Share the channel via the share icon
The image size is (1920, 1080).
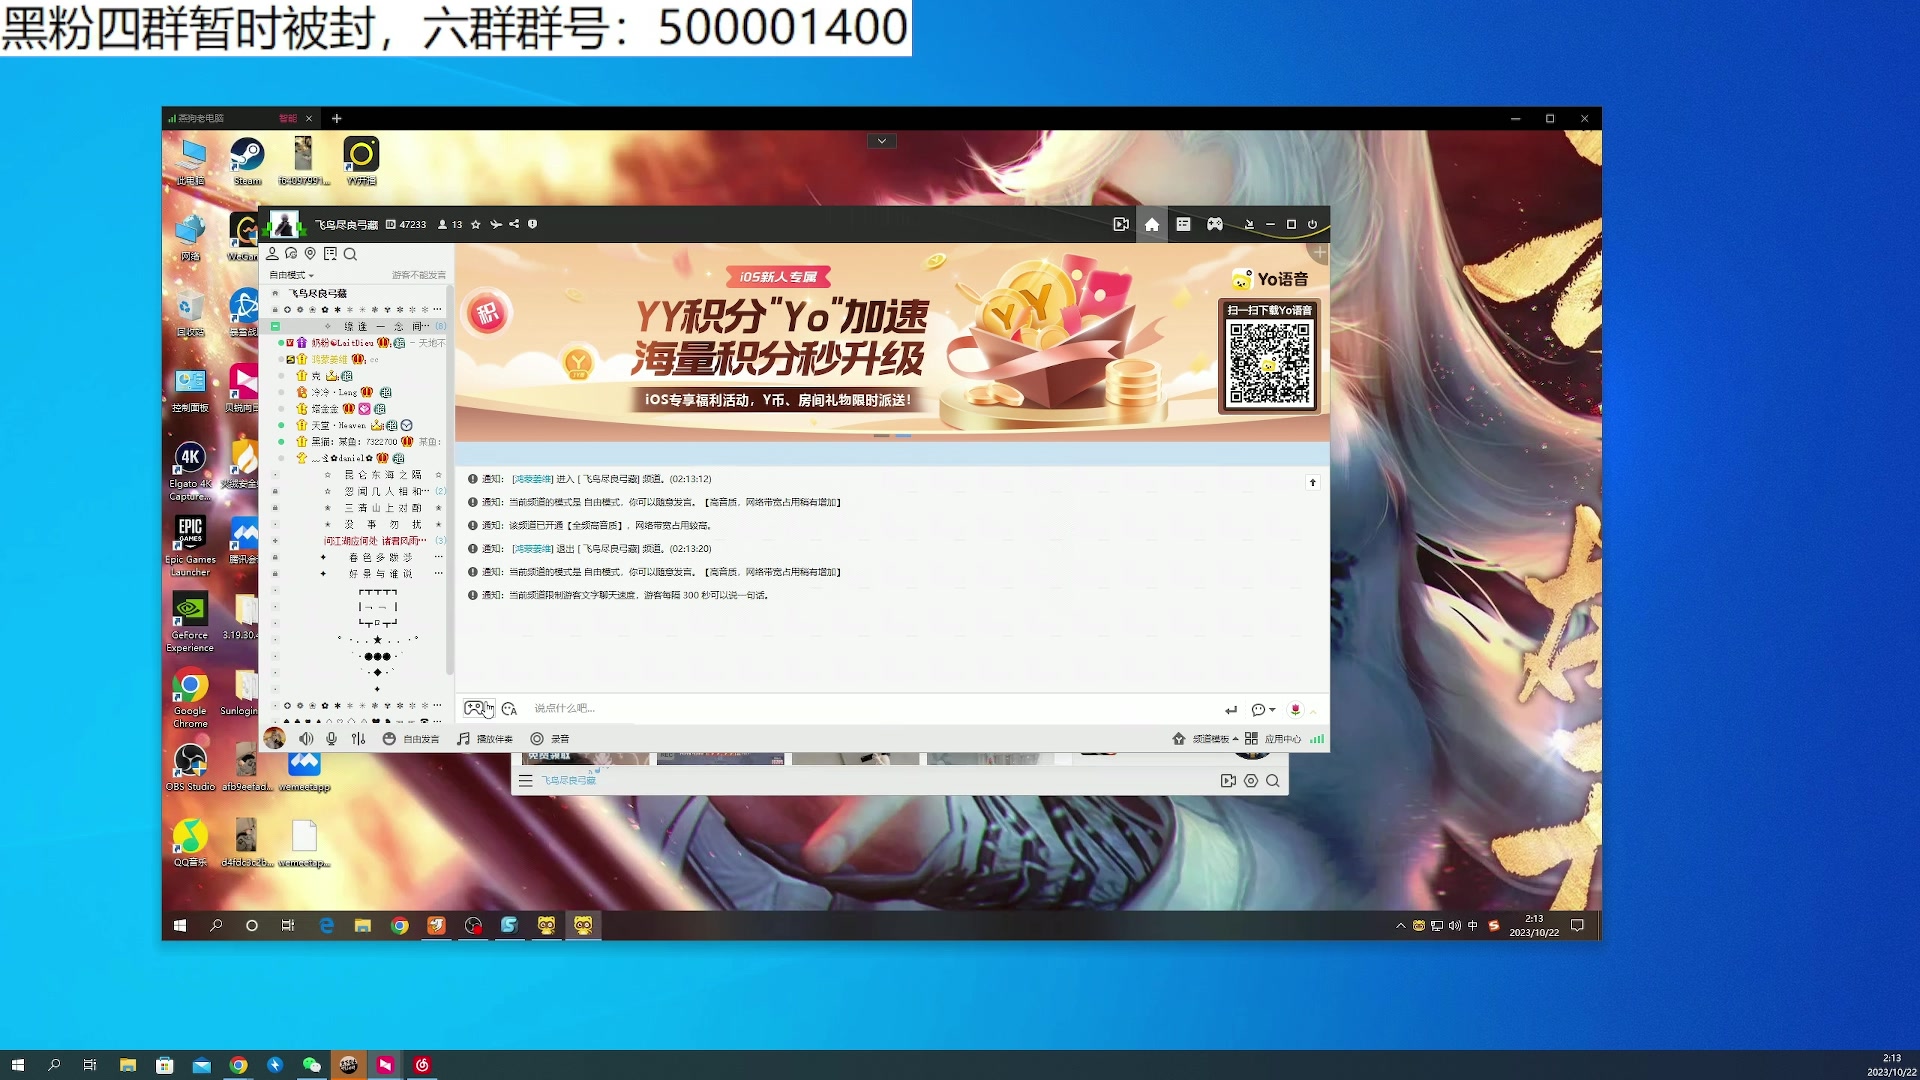[514, 225]
